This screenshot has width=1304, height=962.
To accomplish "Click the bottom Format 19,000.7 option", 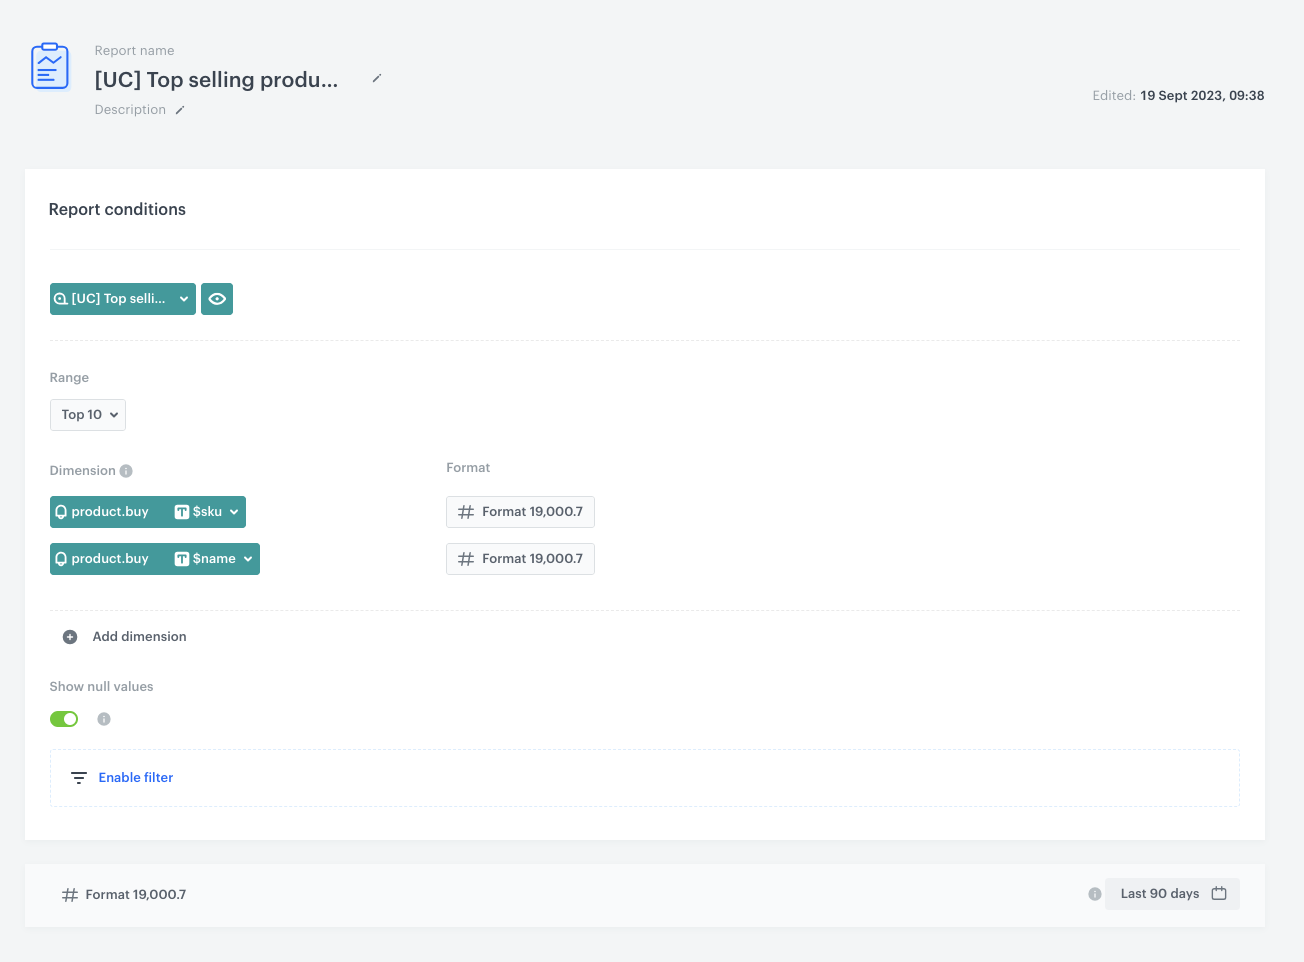I will pyautogui.click(x=124, y=895).
